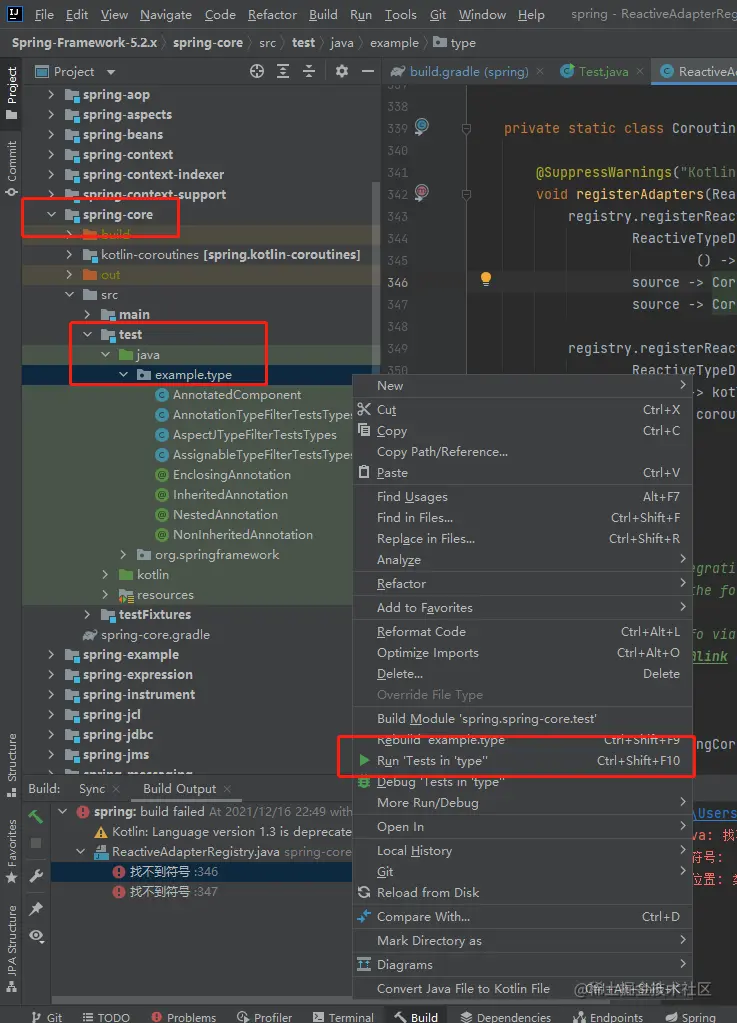Open the Terminal tool window
Image resolution: width=737 pixels, height=1023 pixels.
click(x=343, y=1016)
